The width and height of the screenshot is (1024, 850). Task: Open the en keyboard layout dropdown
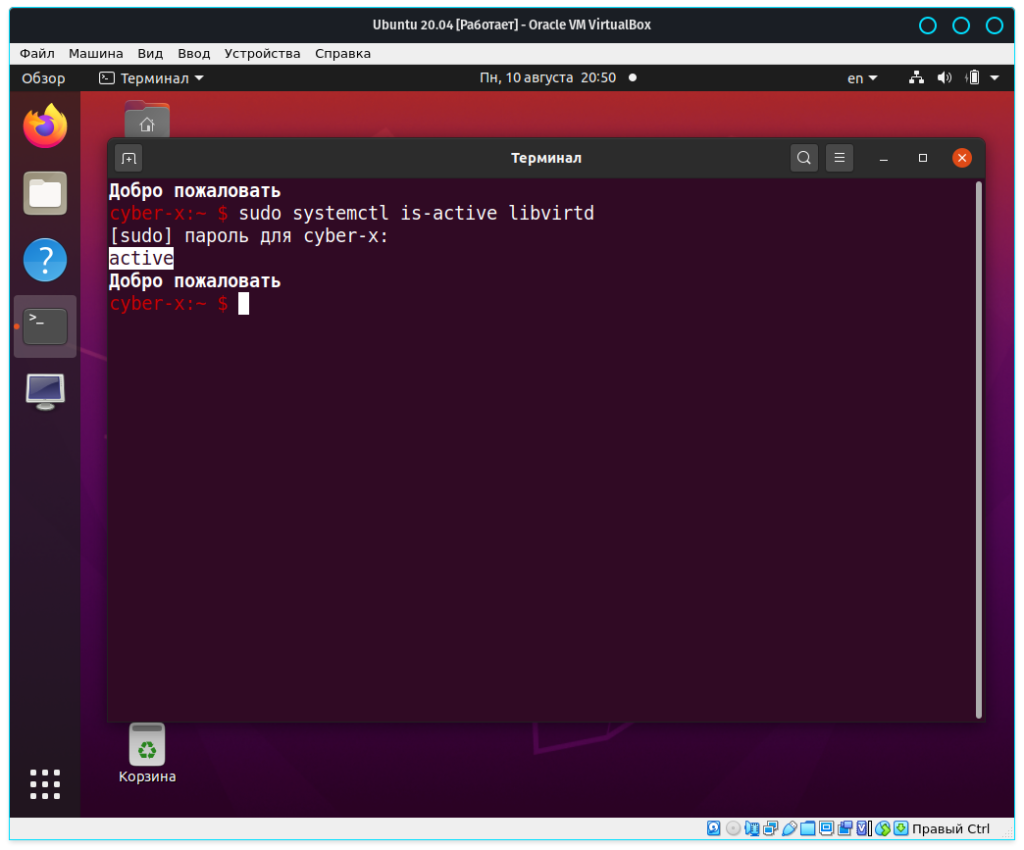click(862, 78)
